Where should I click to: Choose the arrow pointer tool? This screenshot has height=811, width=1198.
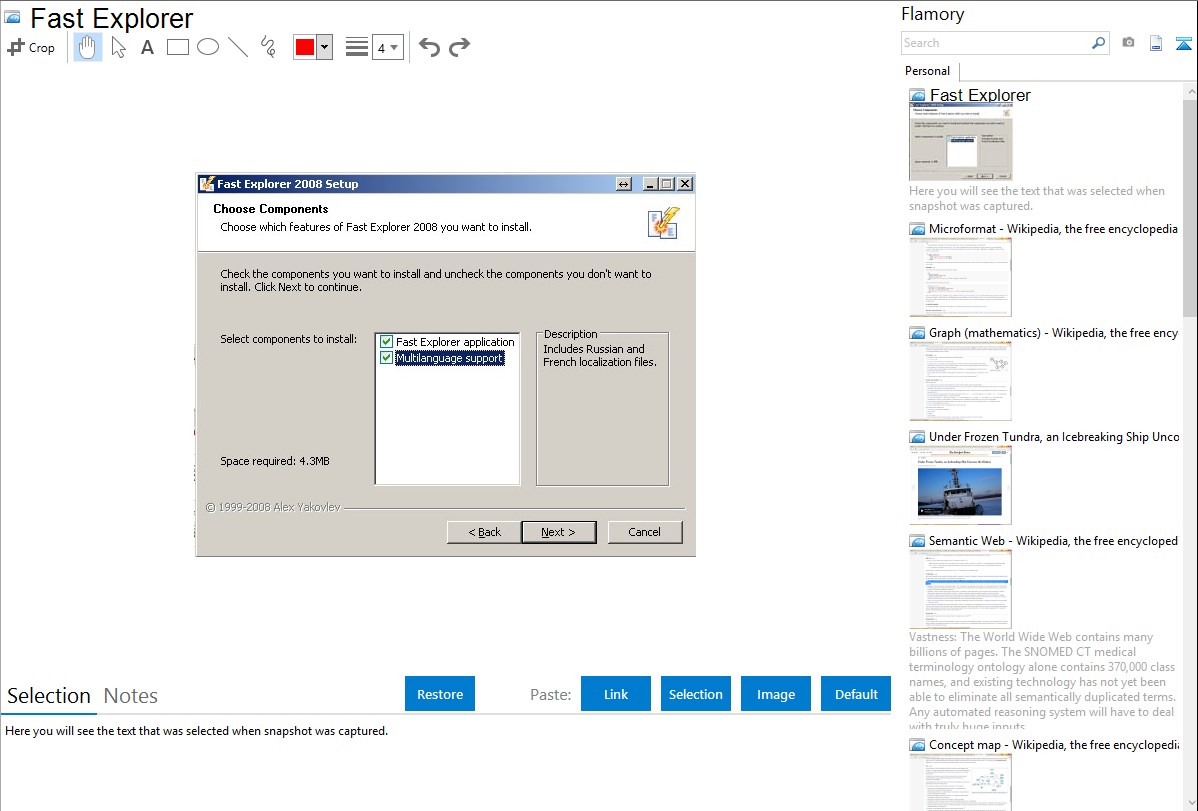118,47
